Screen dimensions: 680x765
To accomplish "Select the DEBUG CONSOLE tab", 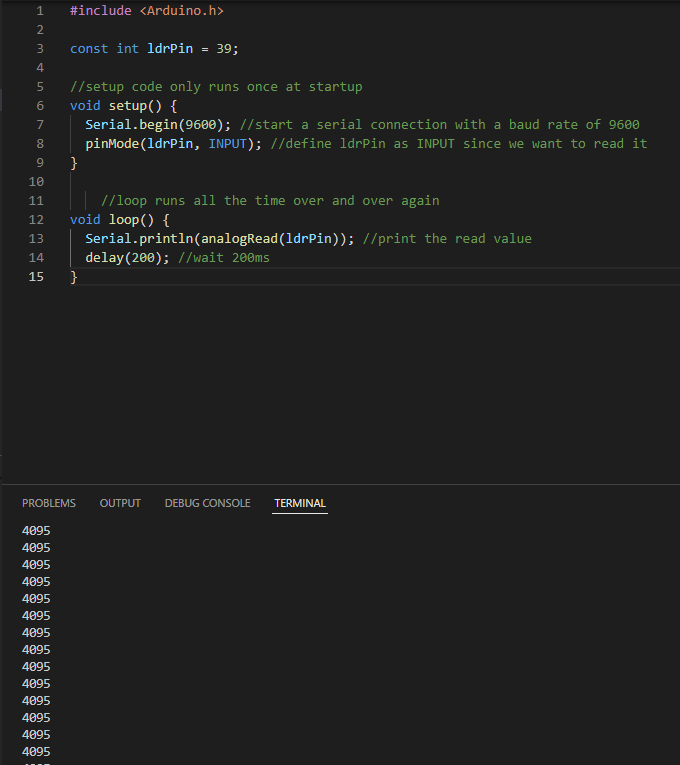I will (x=207, y=503).
